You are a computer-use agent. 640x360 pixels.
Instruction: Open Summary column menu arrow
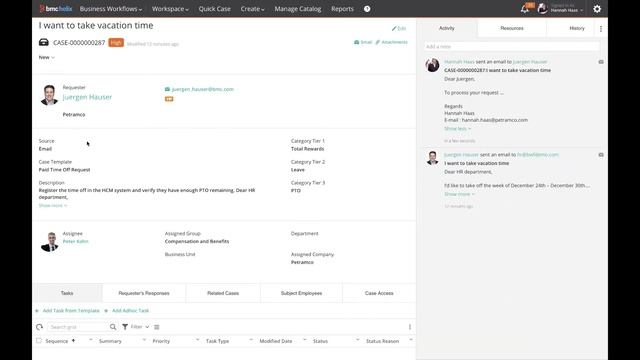[x=144, y=340]
